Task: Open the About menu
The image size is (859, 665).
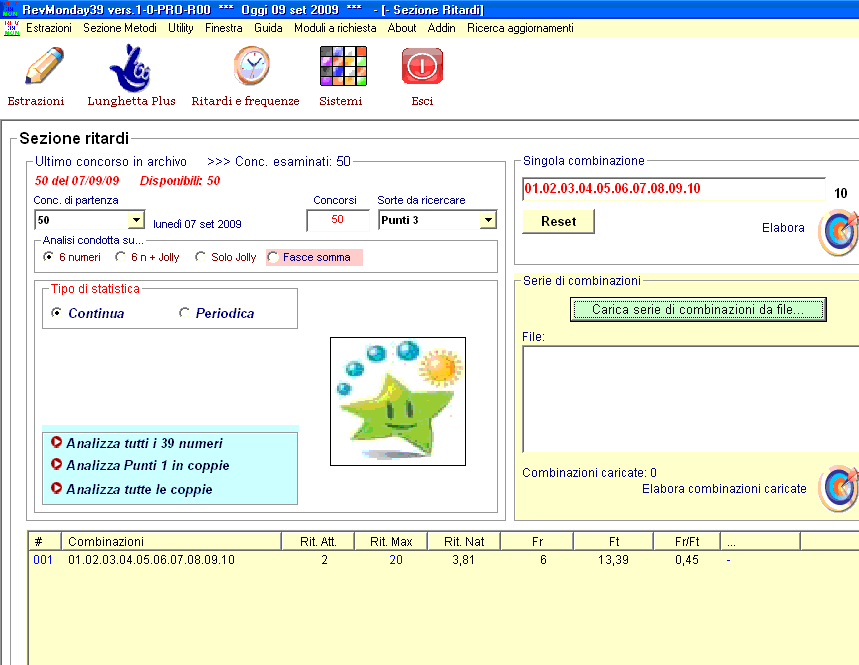Action: coord(402,28)
